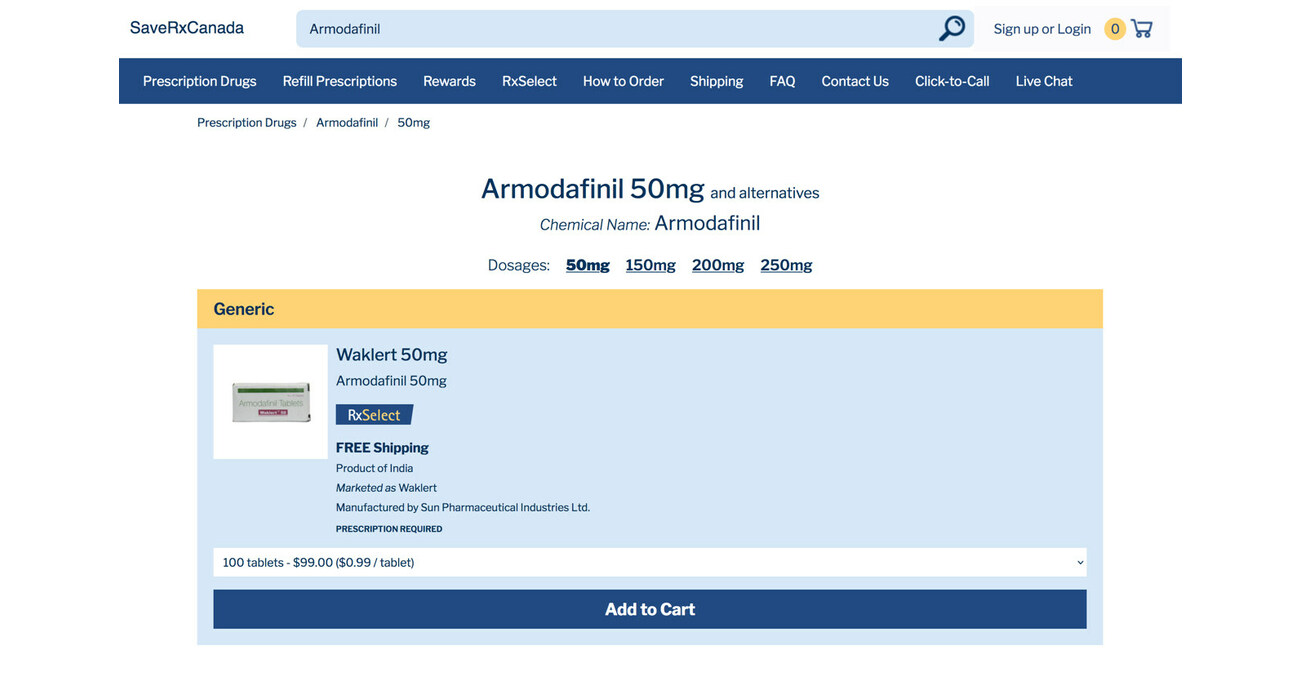Click the RxSelect badge on Waklert
Image resolution: width=1301 pixels, height=682 pixels.
click(374, 414)
